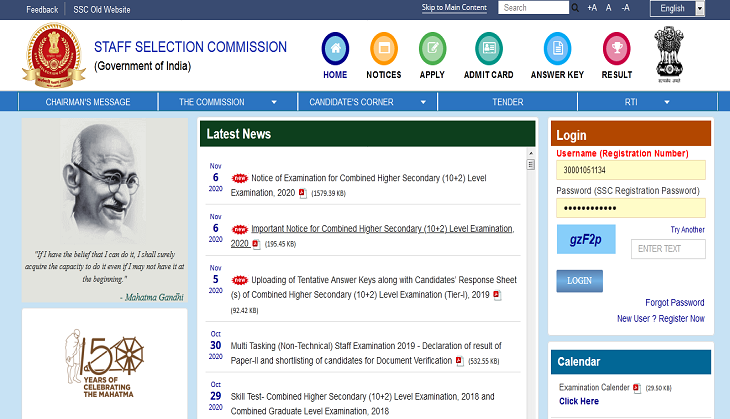The image size is (730, 419).
Task: Click the Forgot Password link
Action: [x=675, y=303]
